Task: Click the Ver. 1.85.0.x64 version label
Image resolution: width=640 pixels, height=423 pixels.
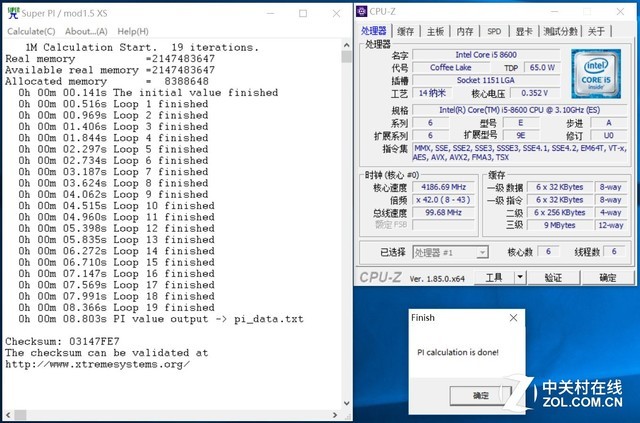Action: pyautogui.click(x=437, y=279)
